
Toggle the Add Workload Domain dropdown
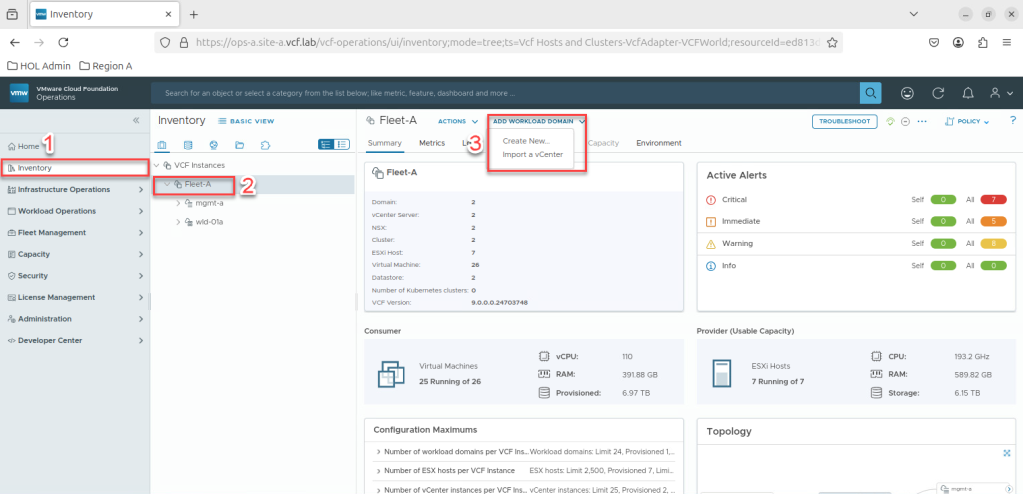tap(539, 121)
